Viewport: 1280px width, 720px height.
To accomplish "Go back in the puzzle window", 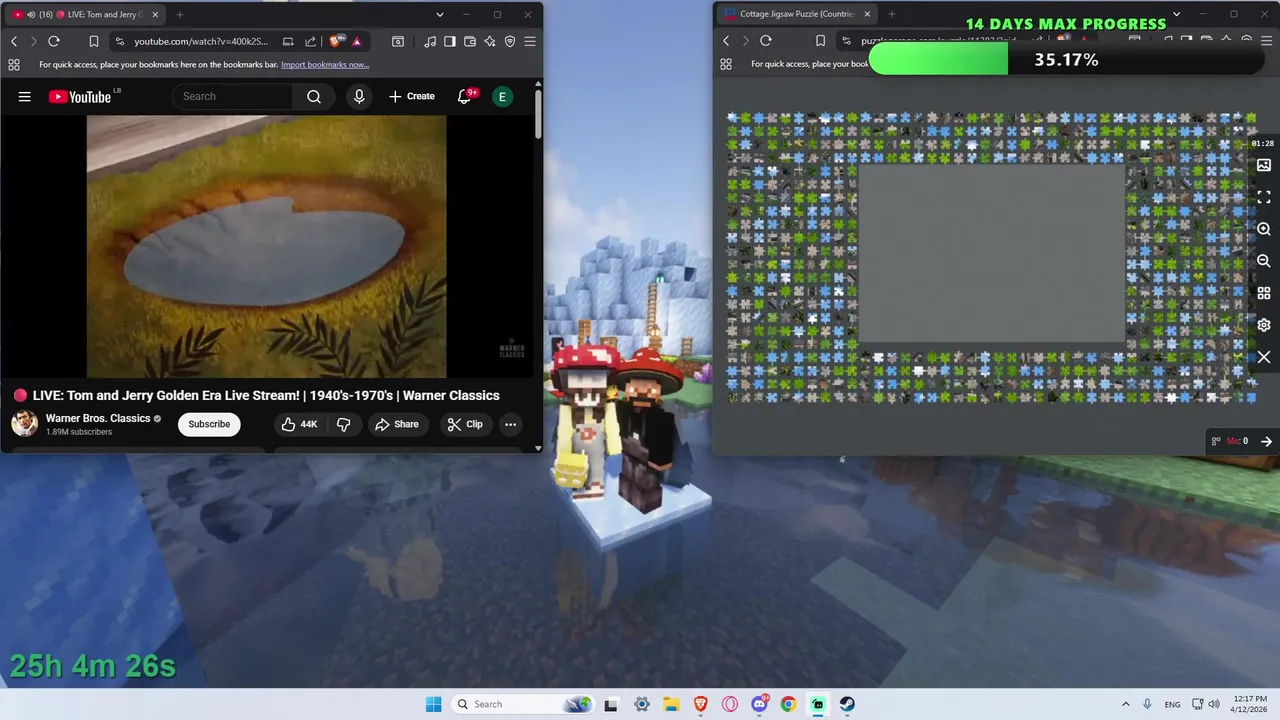I will pos(726,40).
